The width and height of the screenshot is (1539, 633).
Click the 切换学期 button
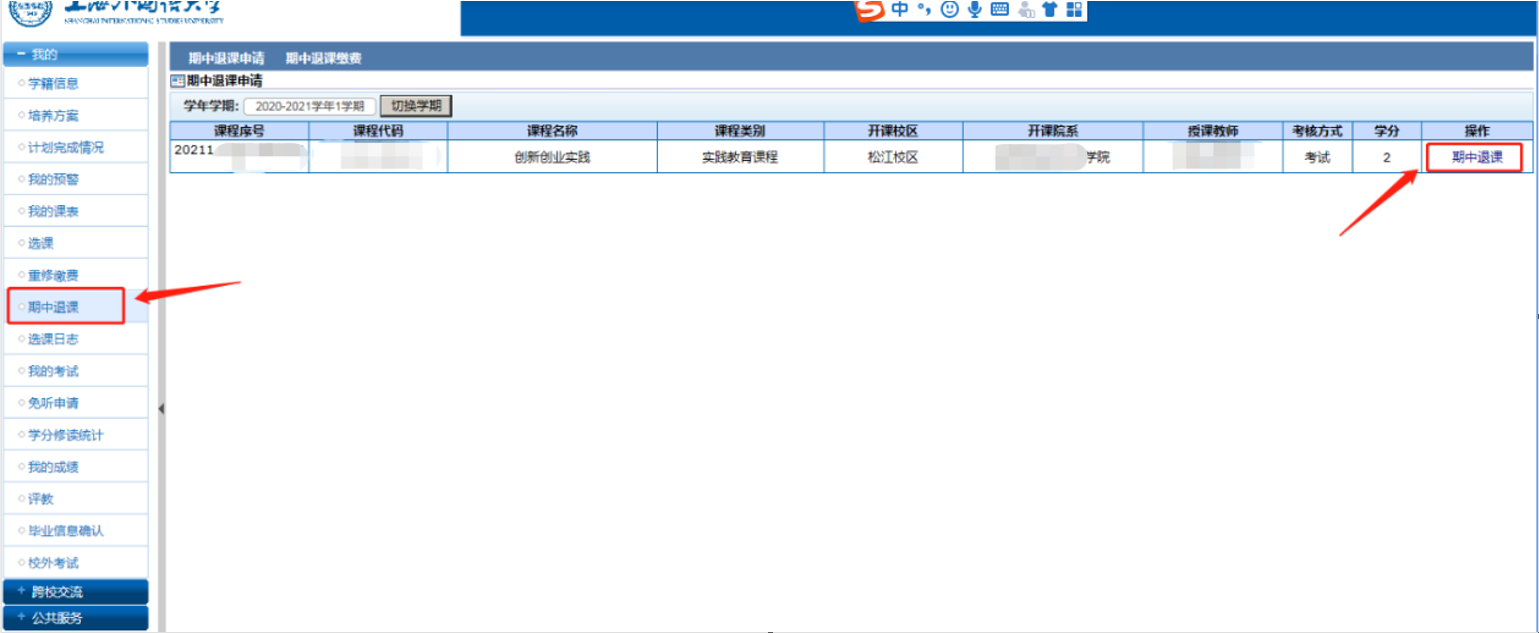pos(415,106)
